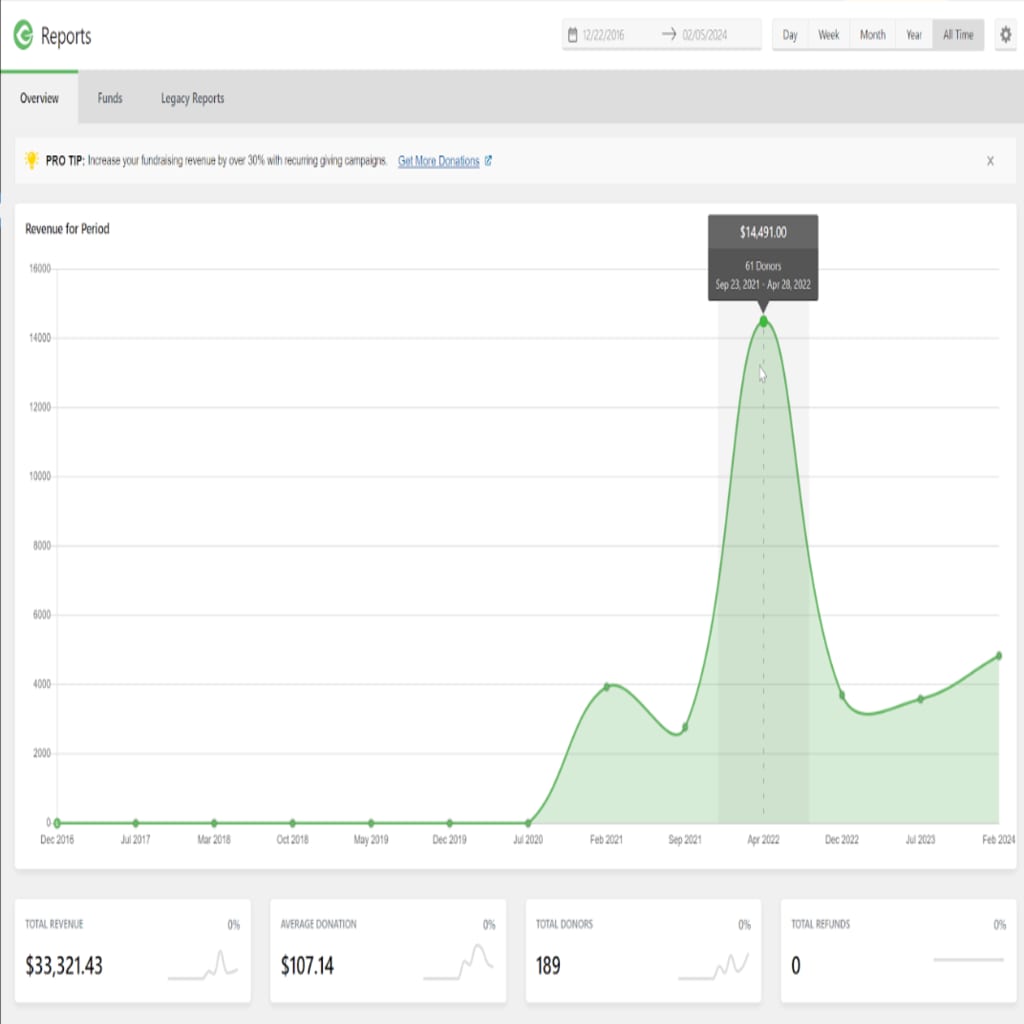Screen dimensions: 1024x1024
Task: Open the Funds tab
Action: pyautogui.click(x=110, y=98)
